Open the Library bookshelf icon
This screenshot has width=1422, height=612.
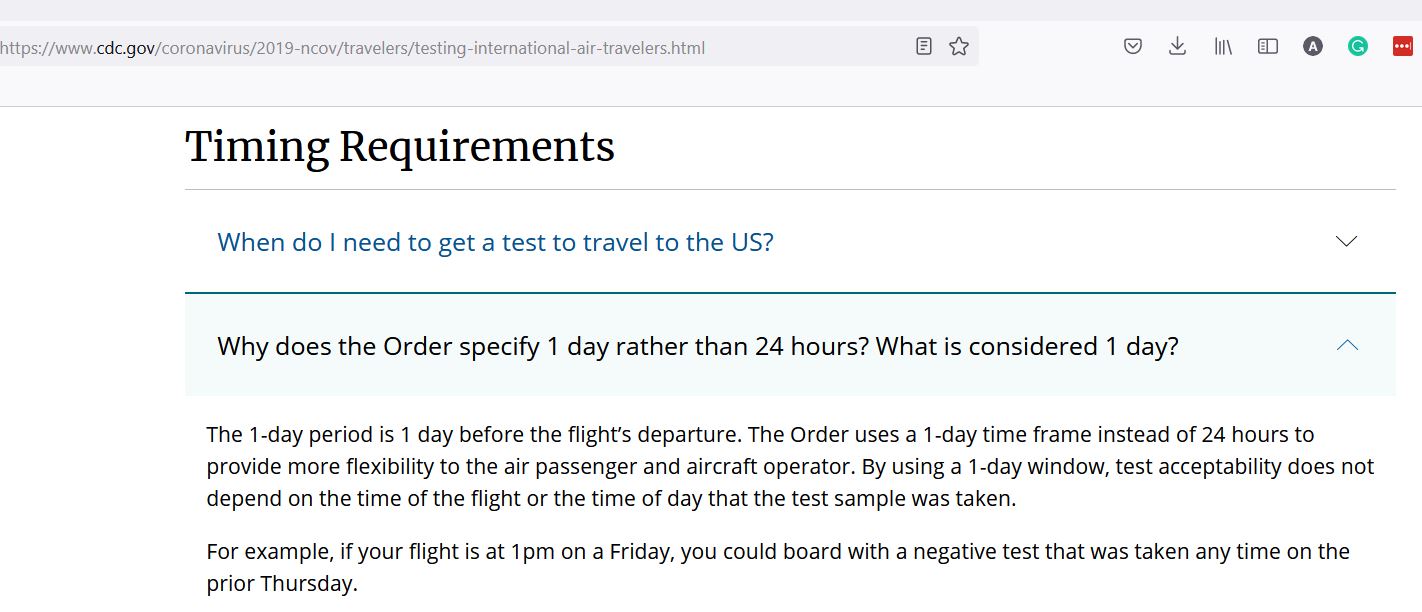pyautogui.click(x=1223, y=46)
